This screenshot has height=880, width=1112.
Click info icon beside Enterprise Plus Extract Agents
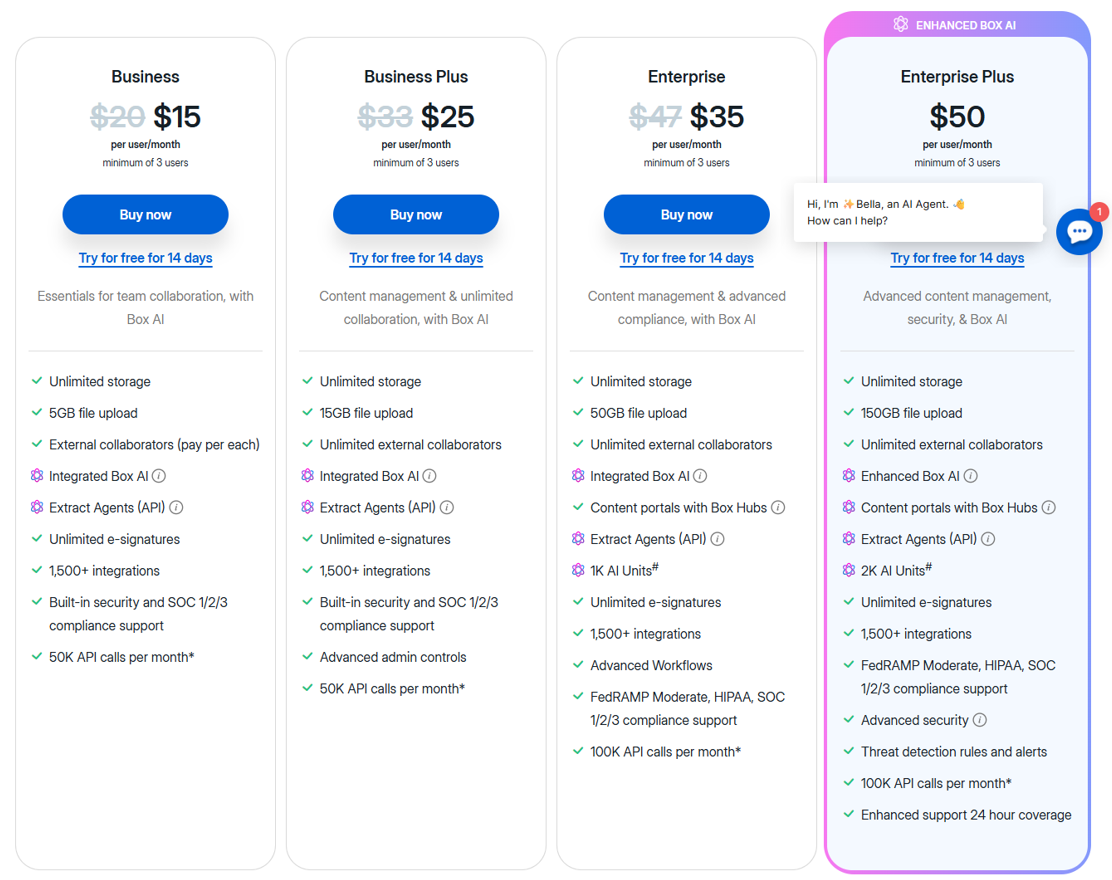tap(988, 539)
